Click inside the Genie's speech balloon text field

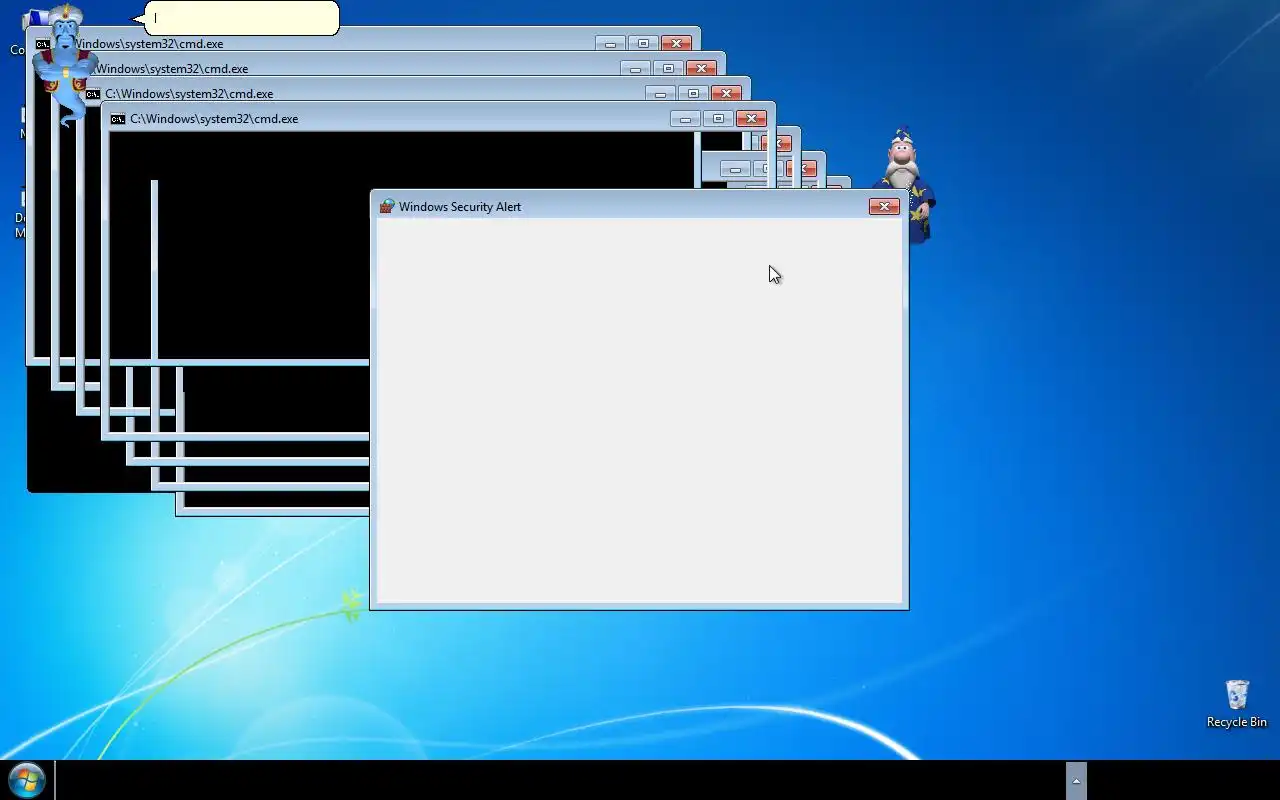click(x=243, y=18)
